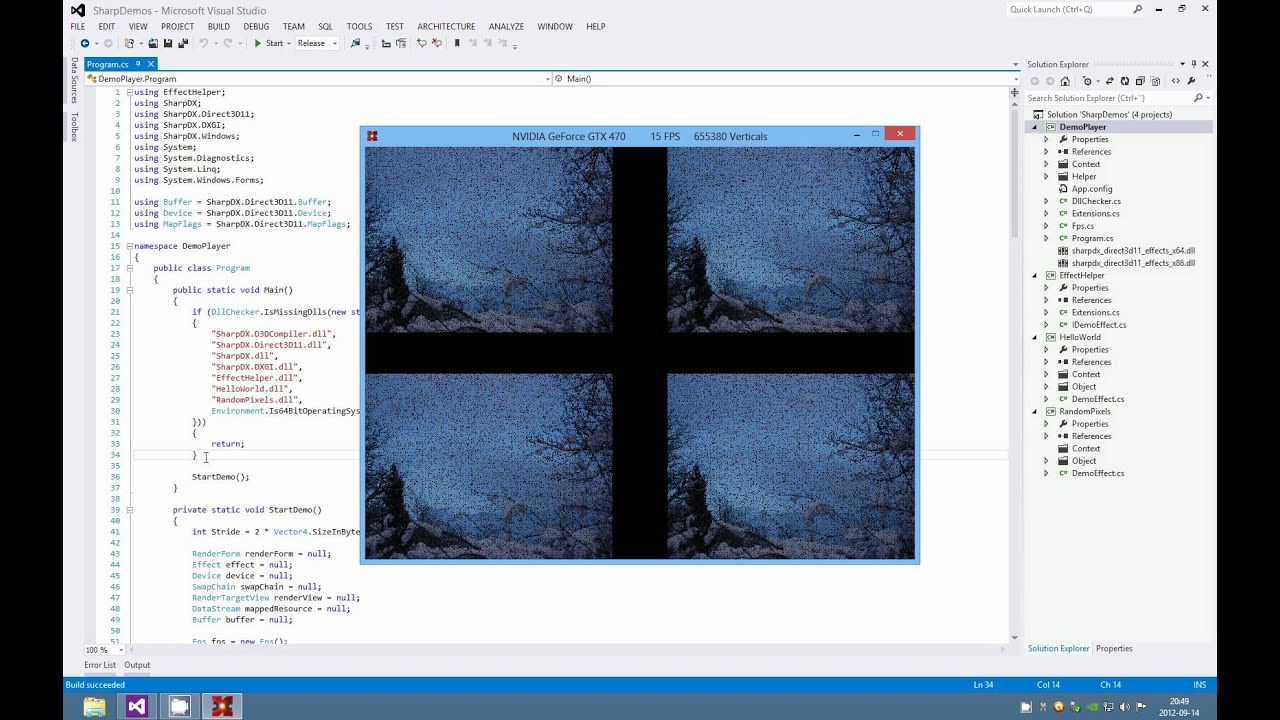The image size is (1280, 720).
Task: Click the red demo app icon in the taskbar
Action: pyautogui.click(x=222, y=706)
